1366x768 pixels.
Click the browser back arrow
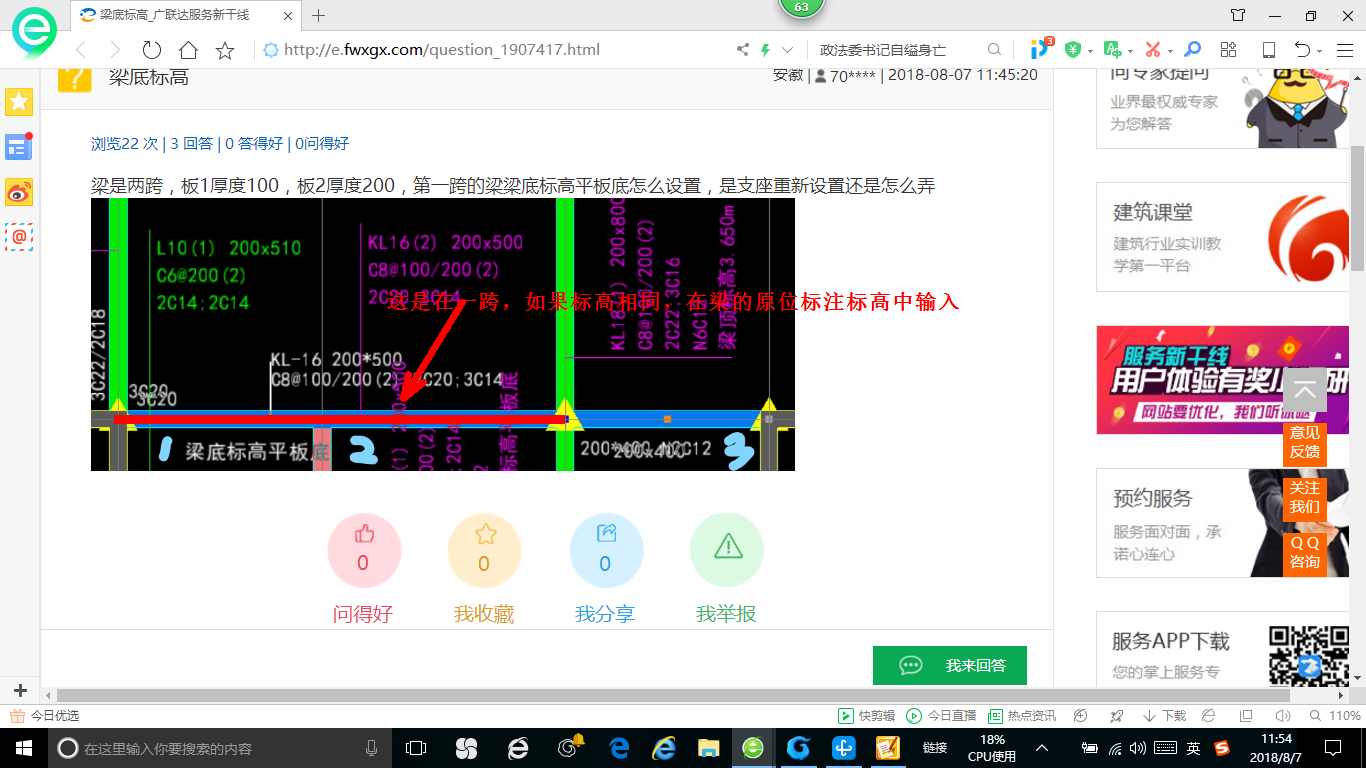coord(81,50)
